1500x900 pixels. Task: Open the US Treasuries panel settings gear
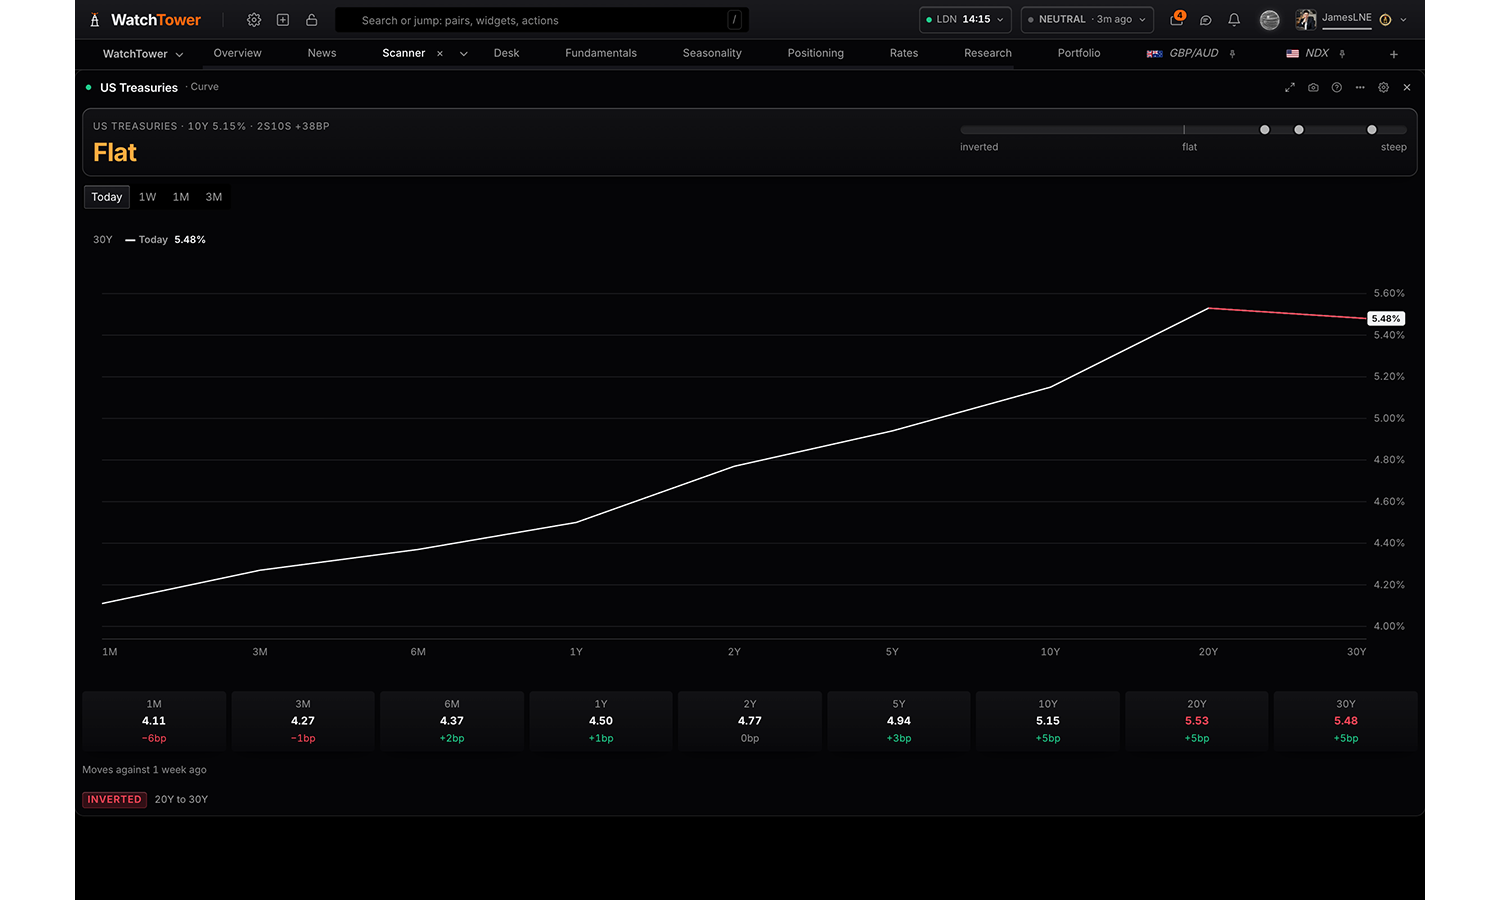pyautogui.click(x=1384, y=88)
